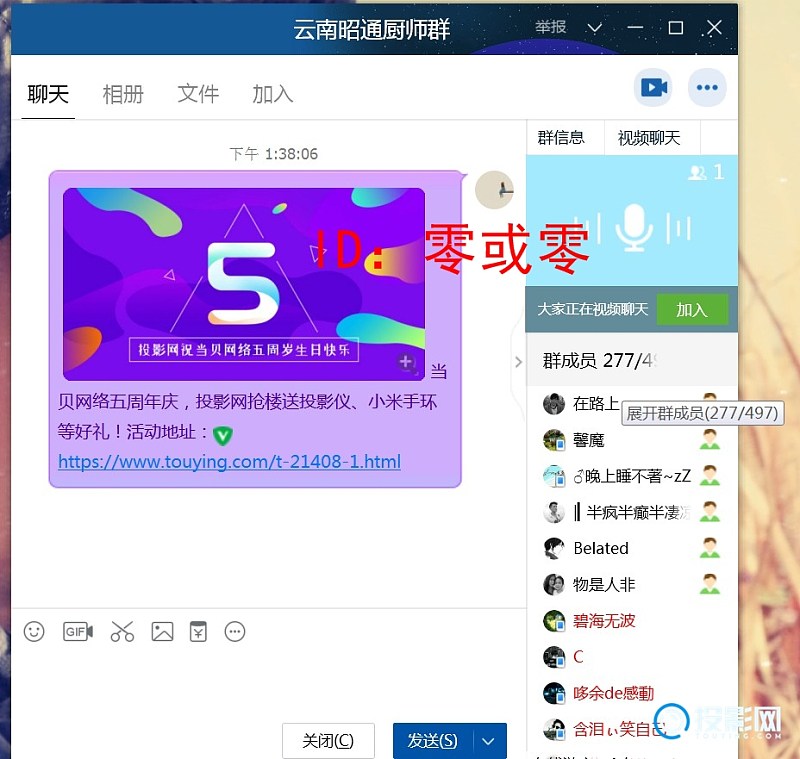Click avatar of member 哆余de感動
Screen dimensions: 800x759
click(x=554, y=693)
